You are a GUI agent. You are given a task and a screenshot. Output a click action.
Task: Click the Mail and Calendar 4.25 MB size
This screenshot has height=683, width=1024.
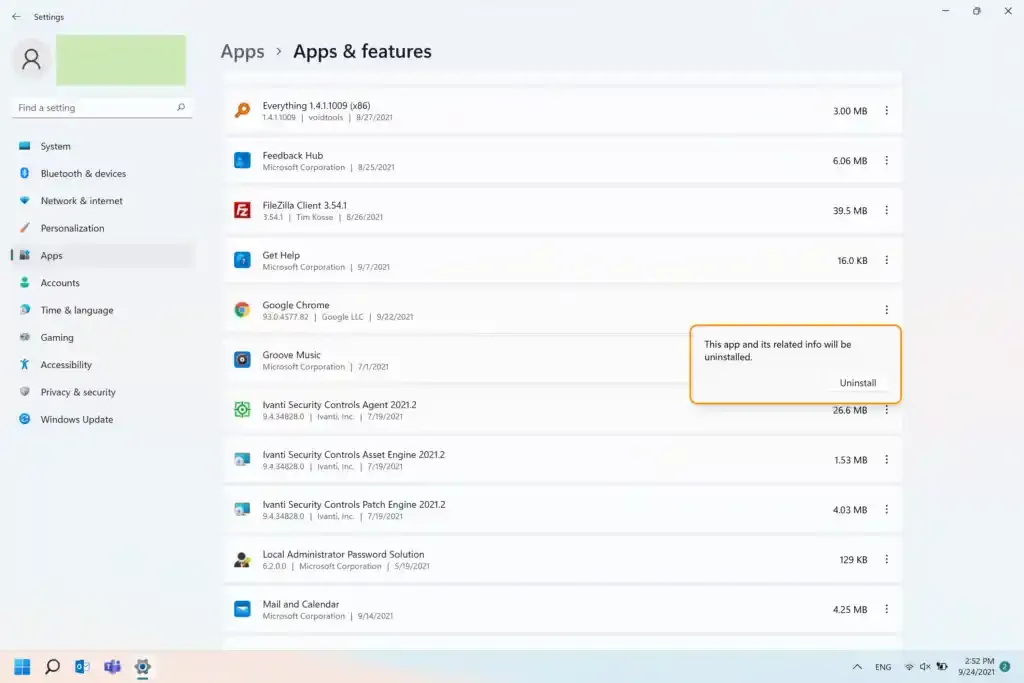click(850, 609)
